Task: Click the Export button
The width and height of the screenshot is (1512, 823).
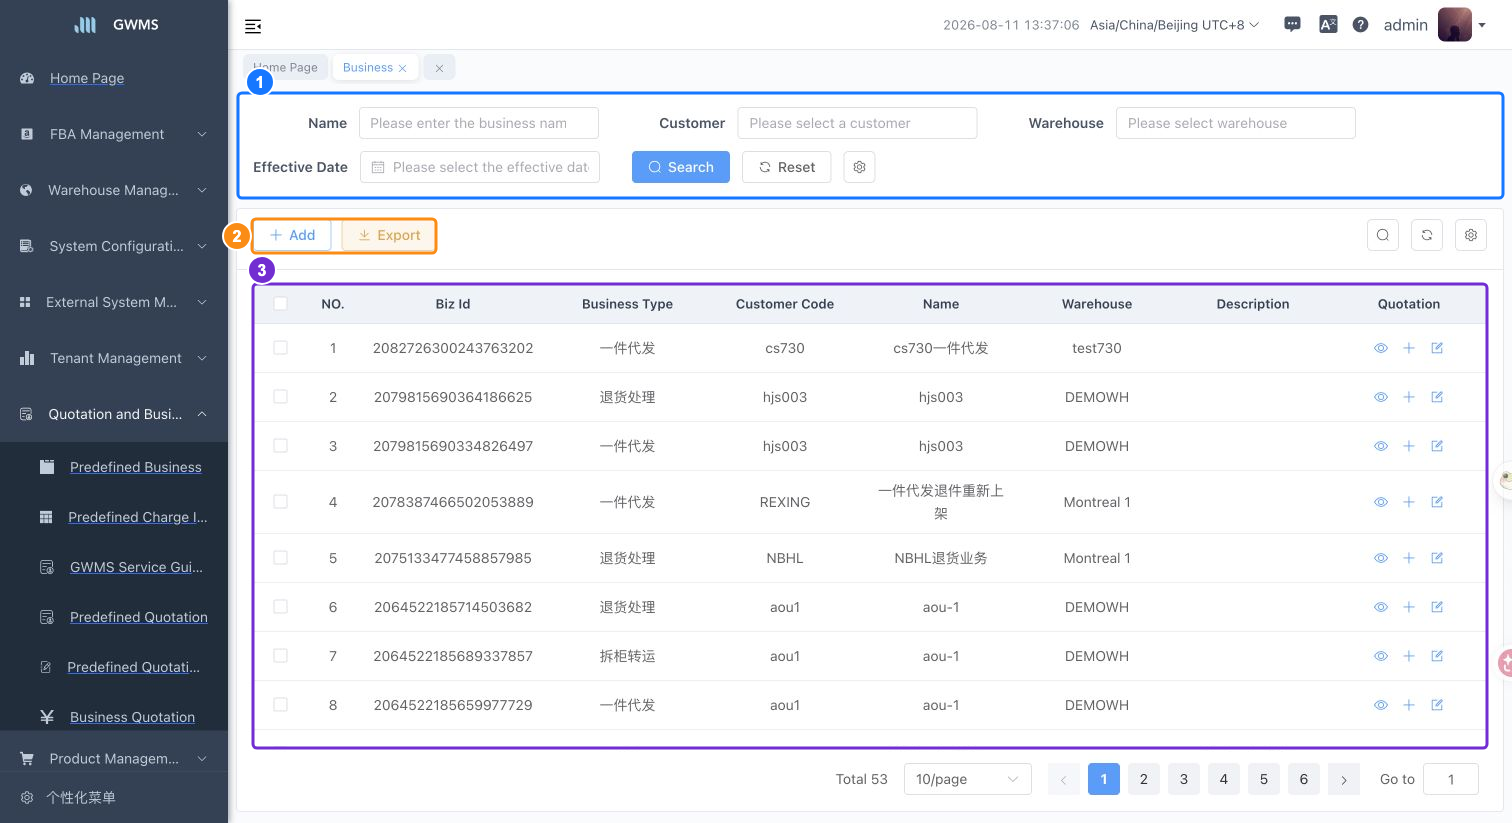Action: [389, 235]
